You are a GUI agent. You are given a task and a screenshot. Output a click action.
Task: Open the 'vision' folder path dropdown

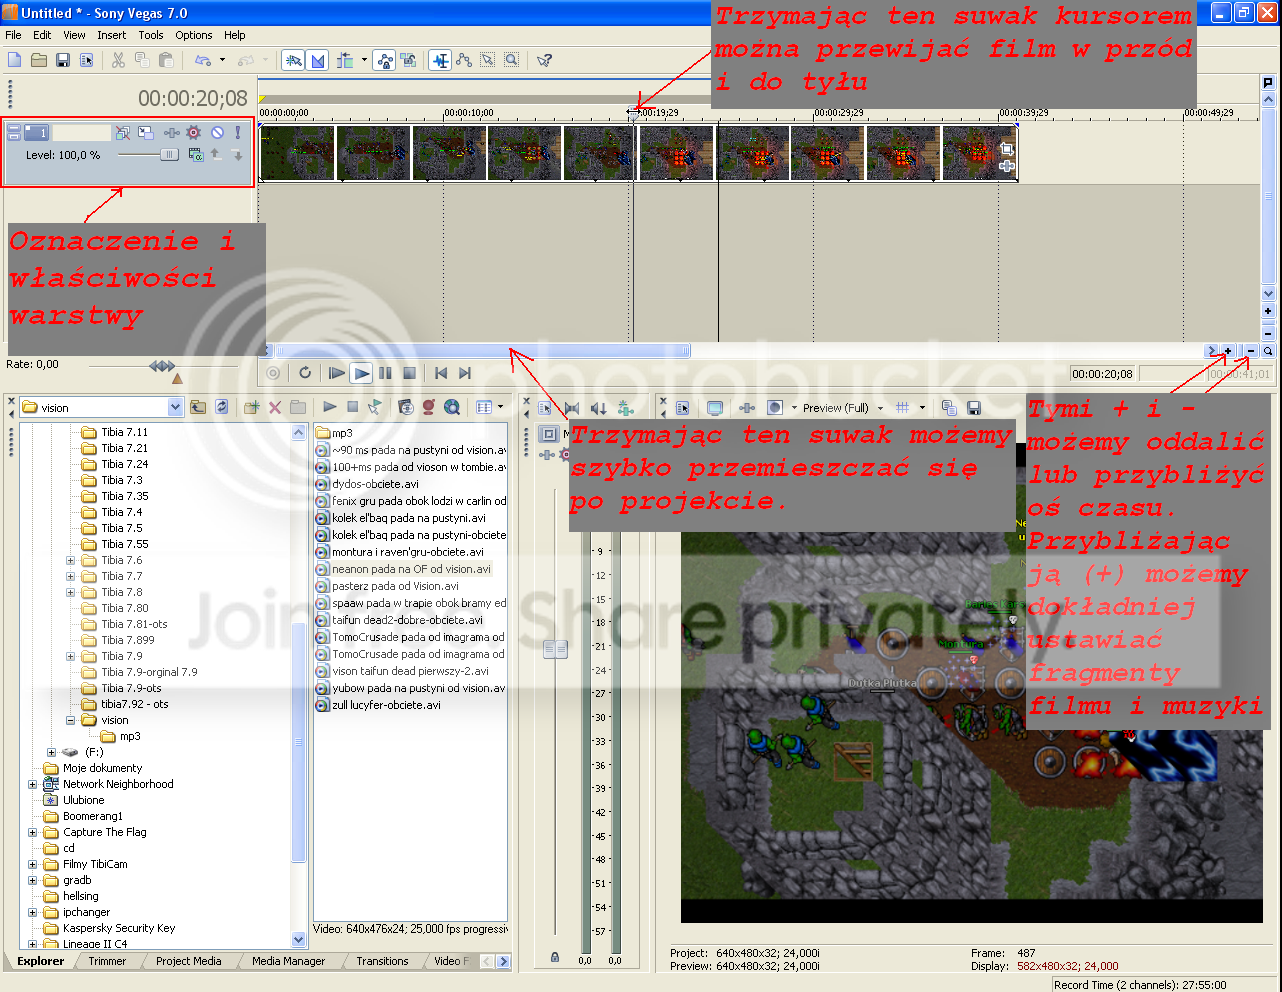pyautogui.click(x=176, y=407)
